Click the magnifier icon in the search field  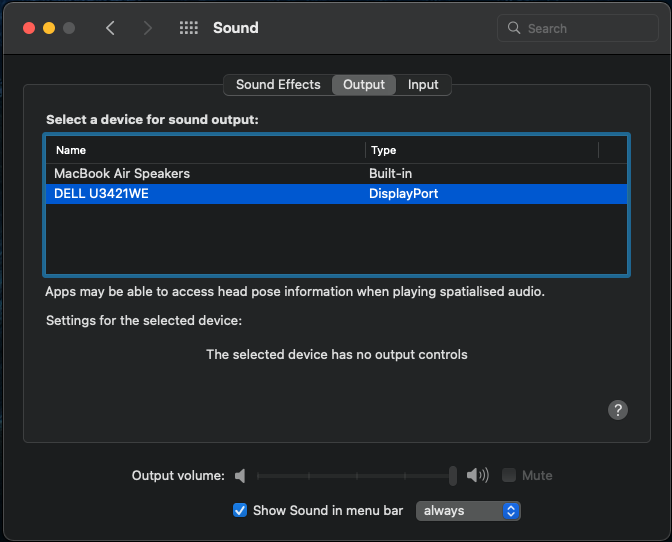[514, 28]
